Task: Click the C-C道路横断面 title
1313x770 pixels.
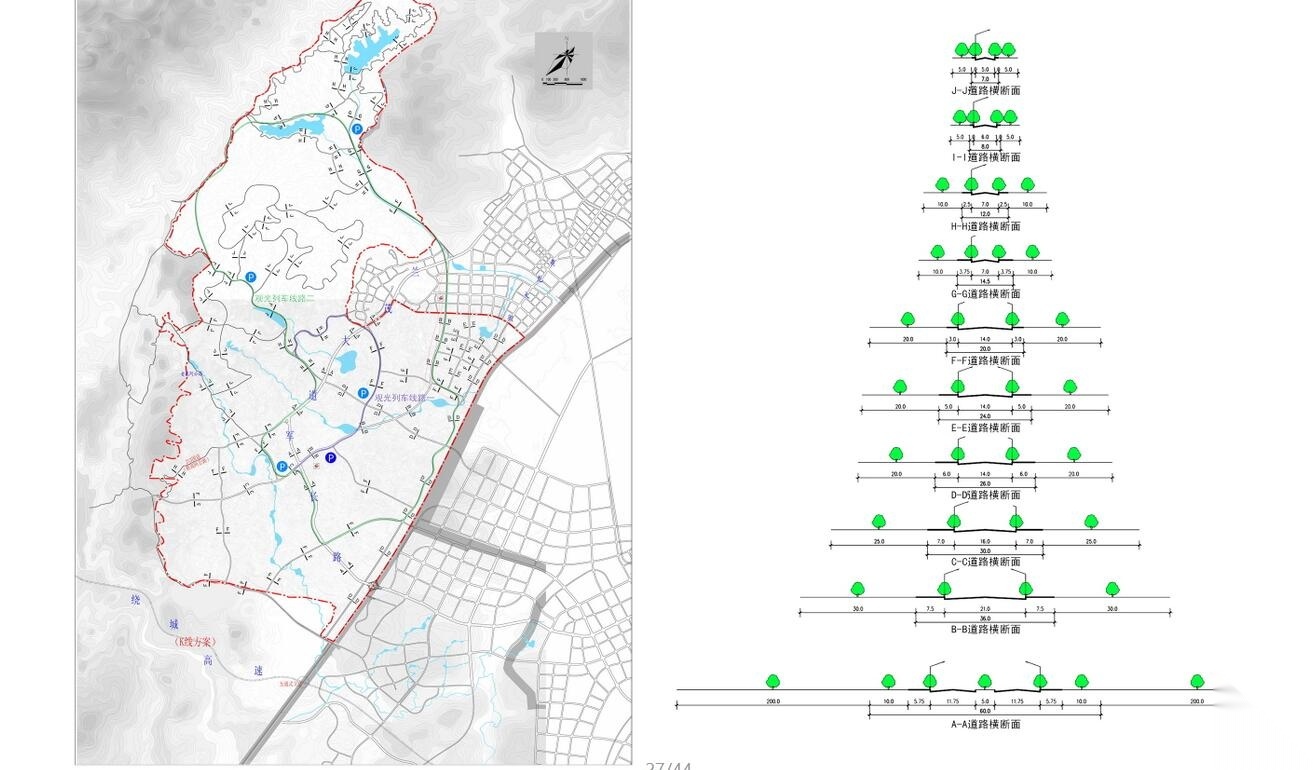Action: coord(985,562)
